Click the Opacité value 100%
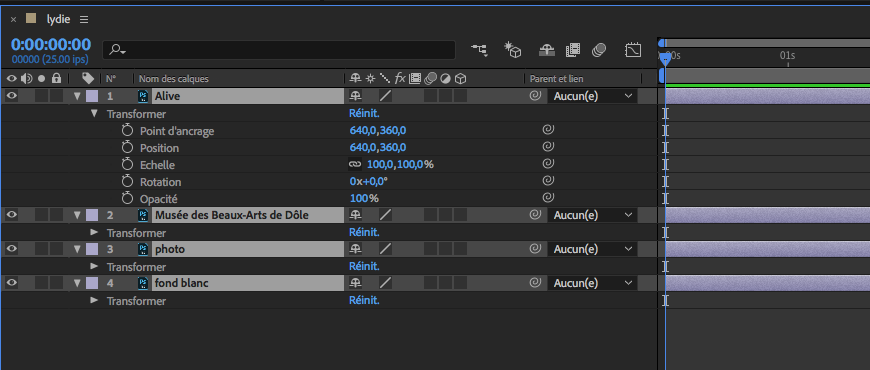The height and width of the screenshot is (370, 870). tap(364, 199)
